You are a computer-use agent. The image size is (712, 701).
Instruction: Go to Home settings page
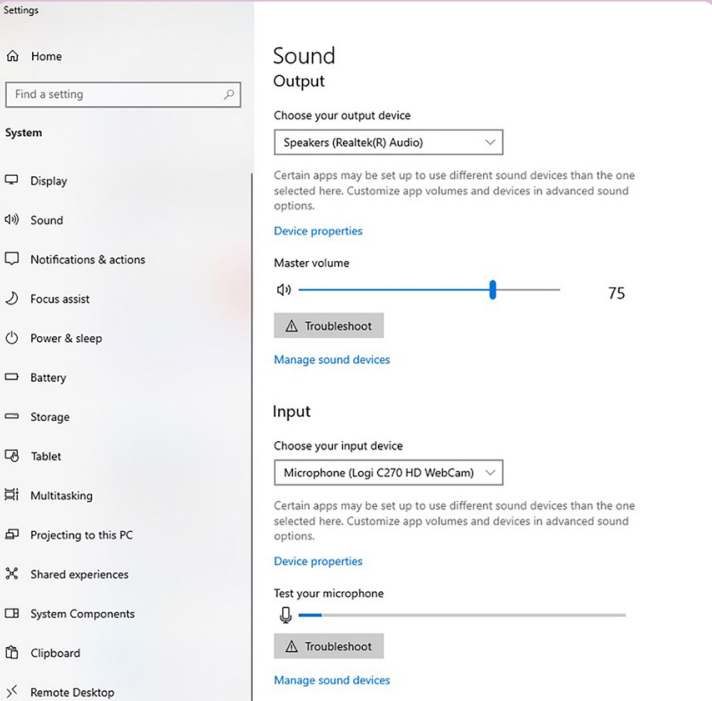[x=46, y=56]
